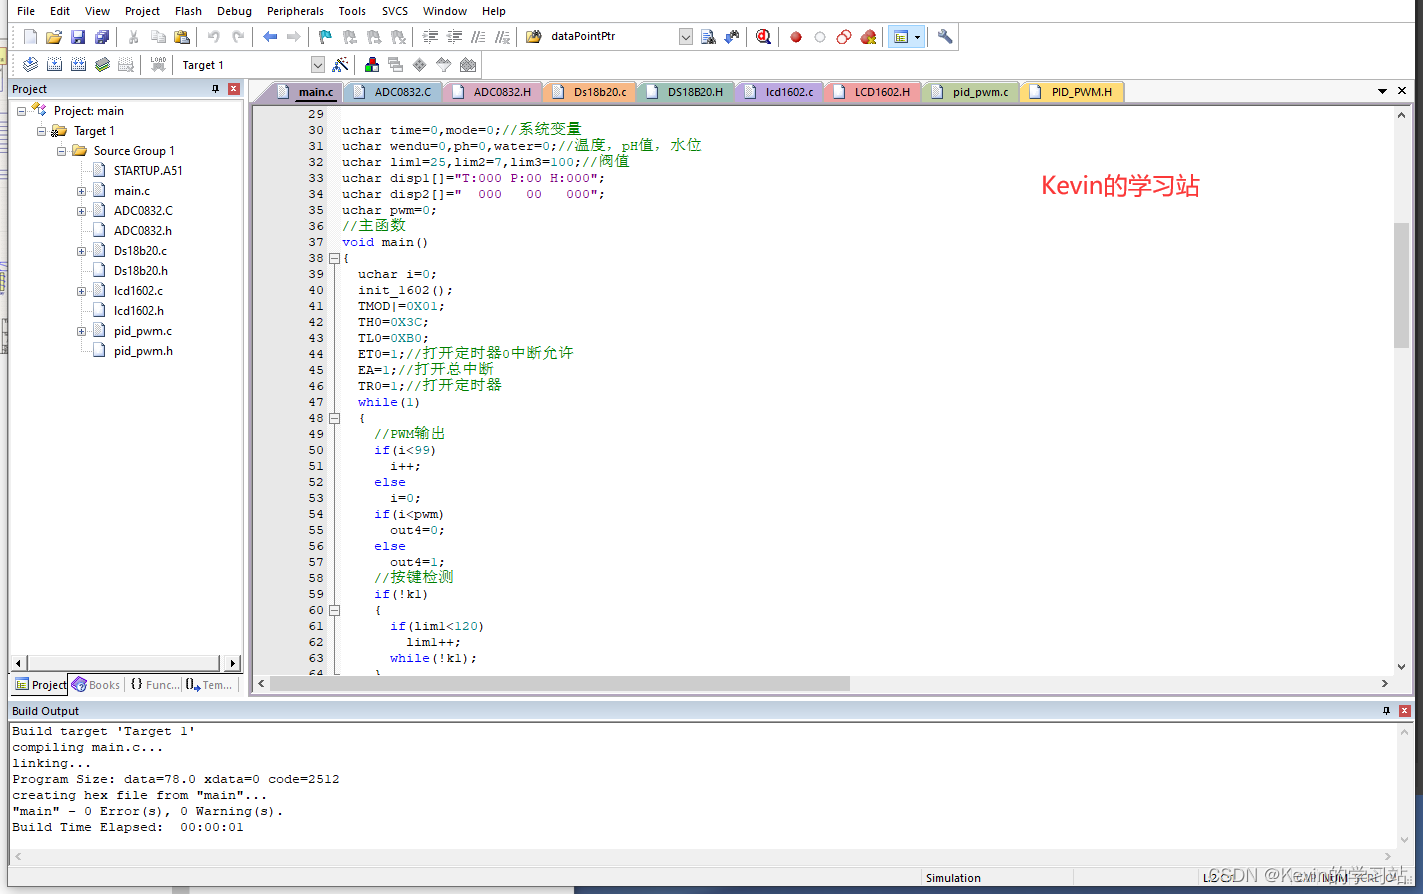1423x894 pixels.
Task: Start the debug session with the magnifier 'd' icon
Action: (764, 37)
